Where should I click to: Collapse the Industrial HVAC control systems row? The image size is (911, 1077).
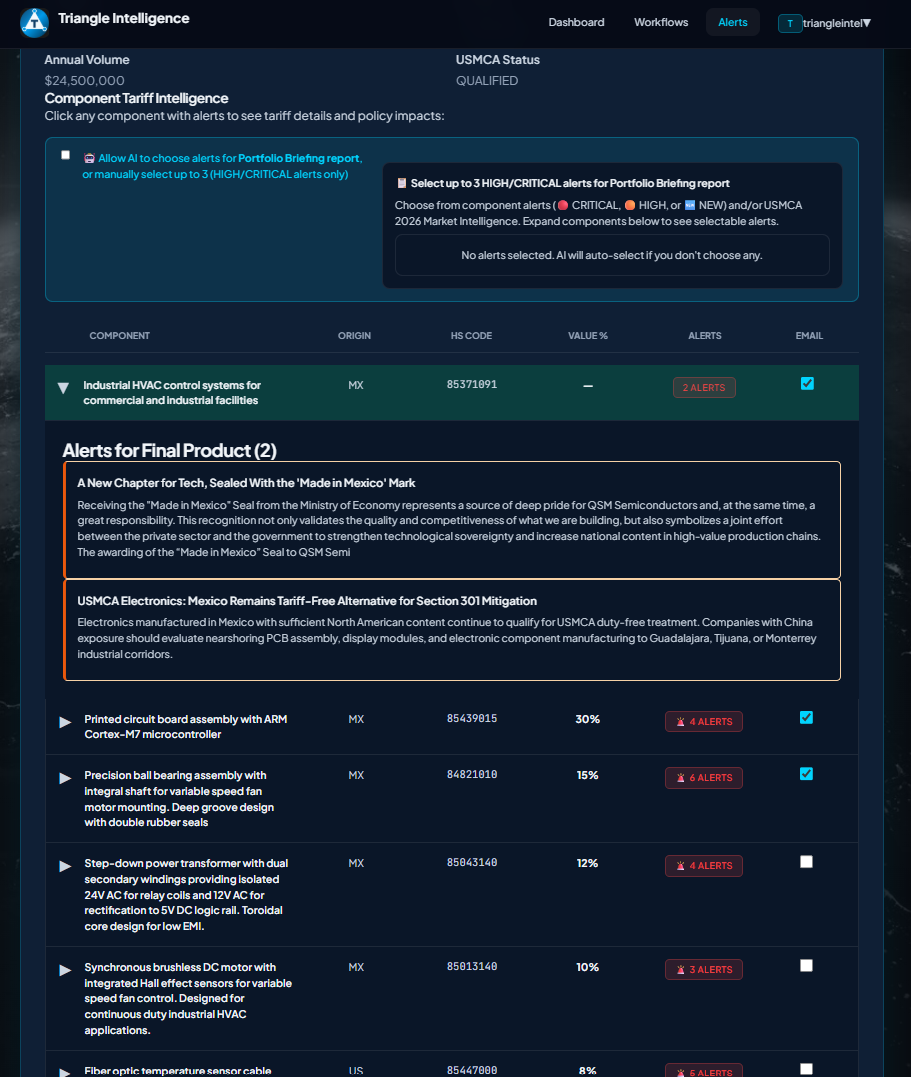(x=64, y=388)
